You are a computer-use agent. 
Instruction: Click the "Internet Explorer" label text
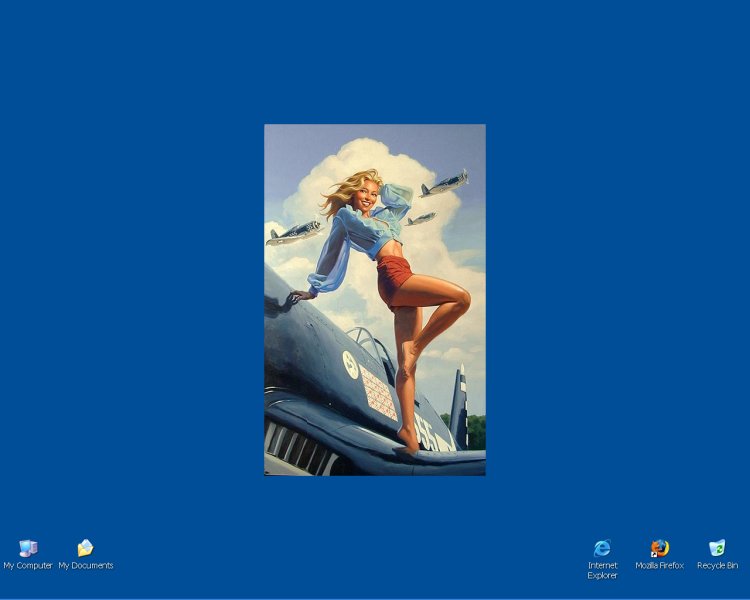(x=602, y=571)
